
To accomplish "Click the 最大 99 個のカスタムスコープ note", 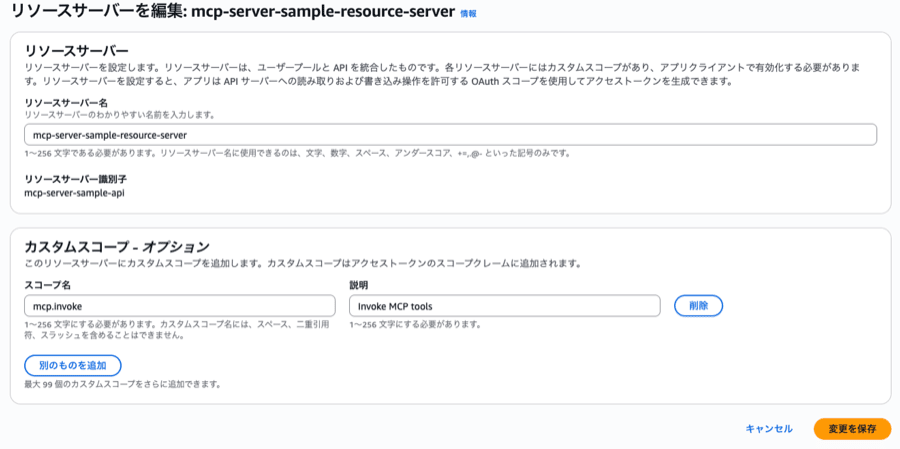I will [122, 384].
